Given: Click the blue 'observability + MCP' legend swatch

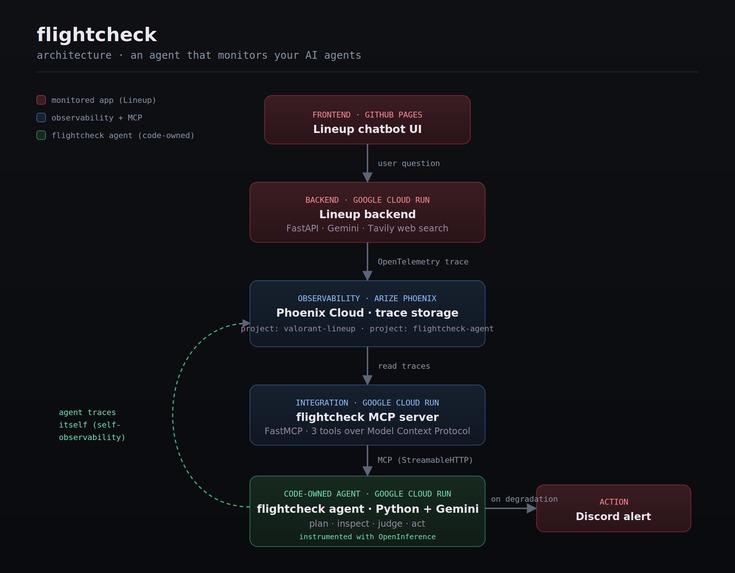Looking at the screenshot, I should tap(41, 118).
